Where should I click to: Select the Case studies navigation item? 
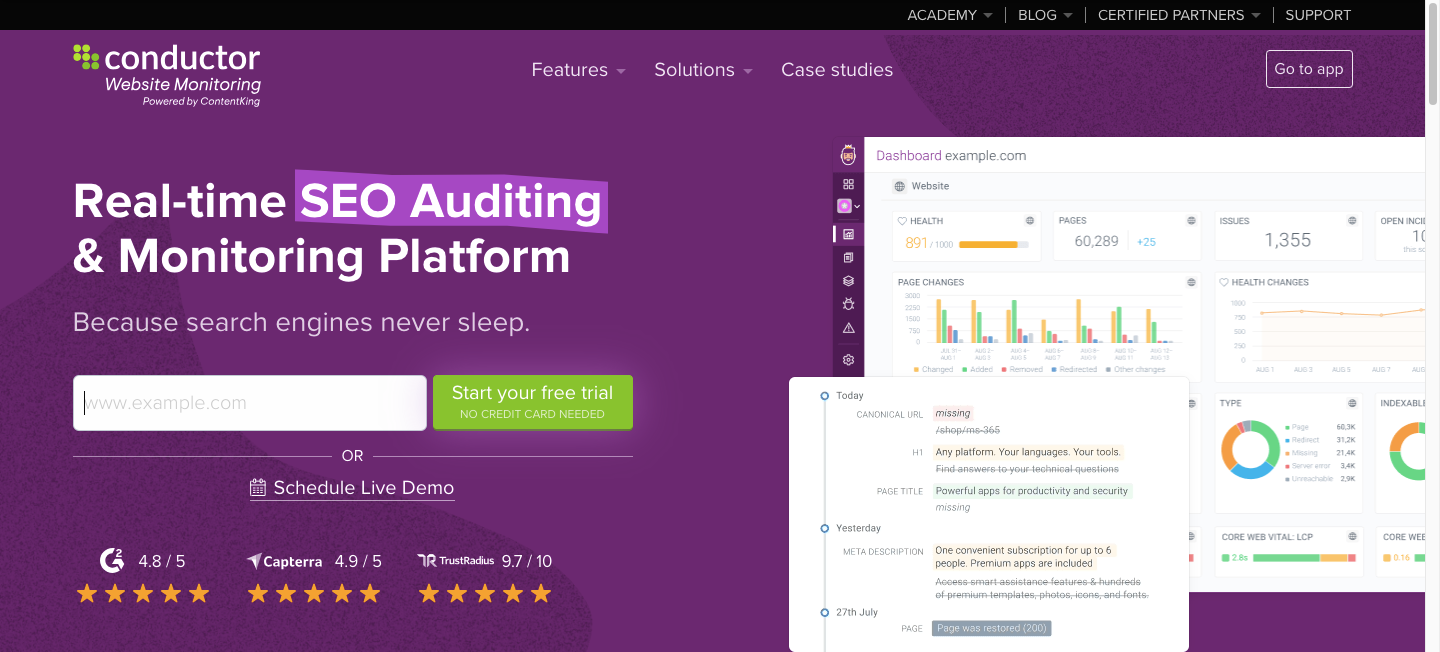tap(837, 69)
